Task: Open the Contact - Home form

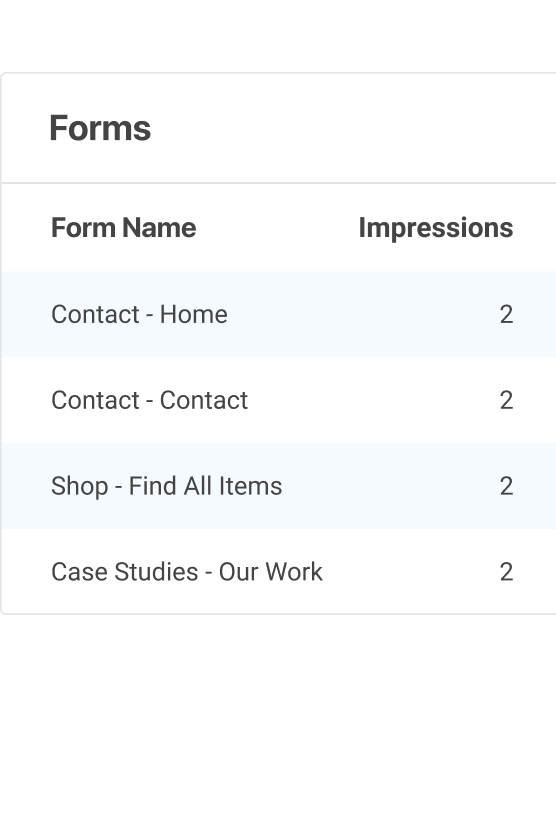Action: (139, 315)
